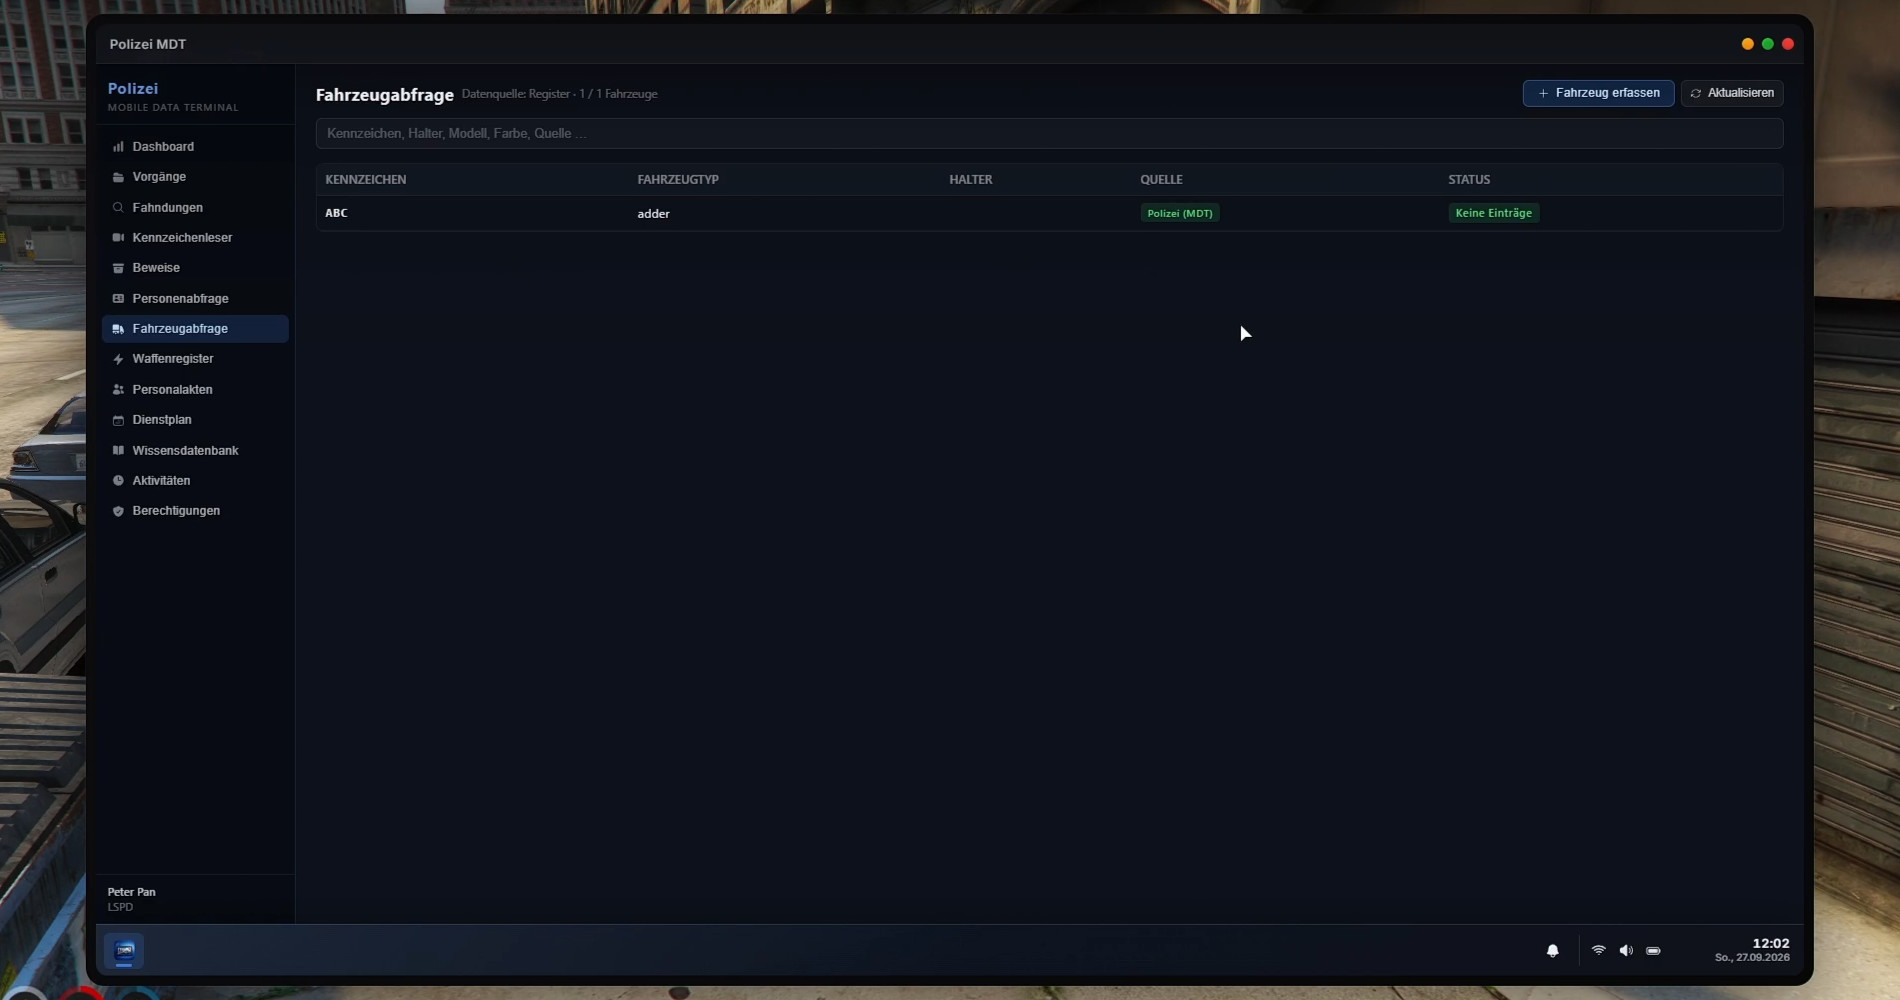Click the Wi-Fi icon in the taskbar
The height and width of the screenshot is (1000, 1900).
click(1598, 950)
